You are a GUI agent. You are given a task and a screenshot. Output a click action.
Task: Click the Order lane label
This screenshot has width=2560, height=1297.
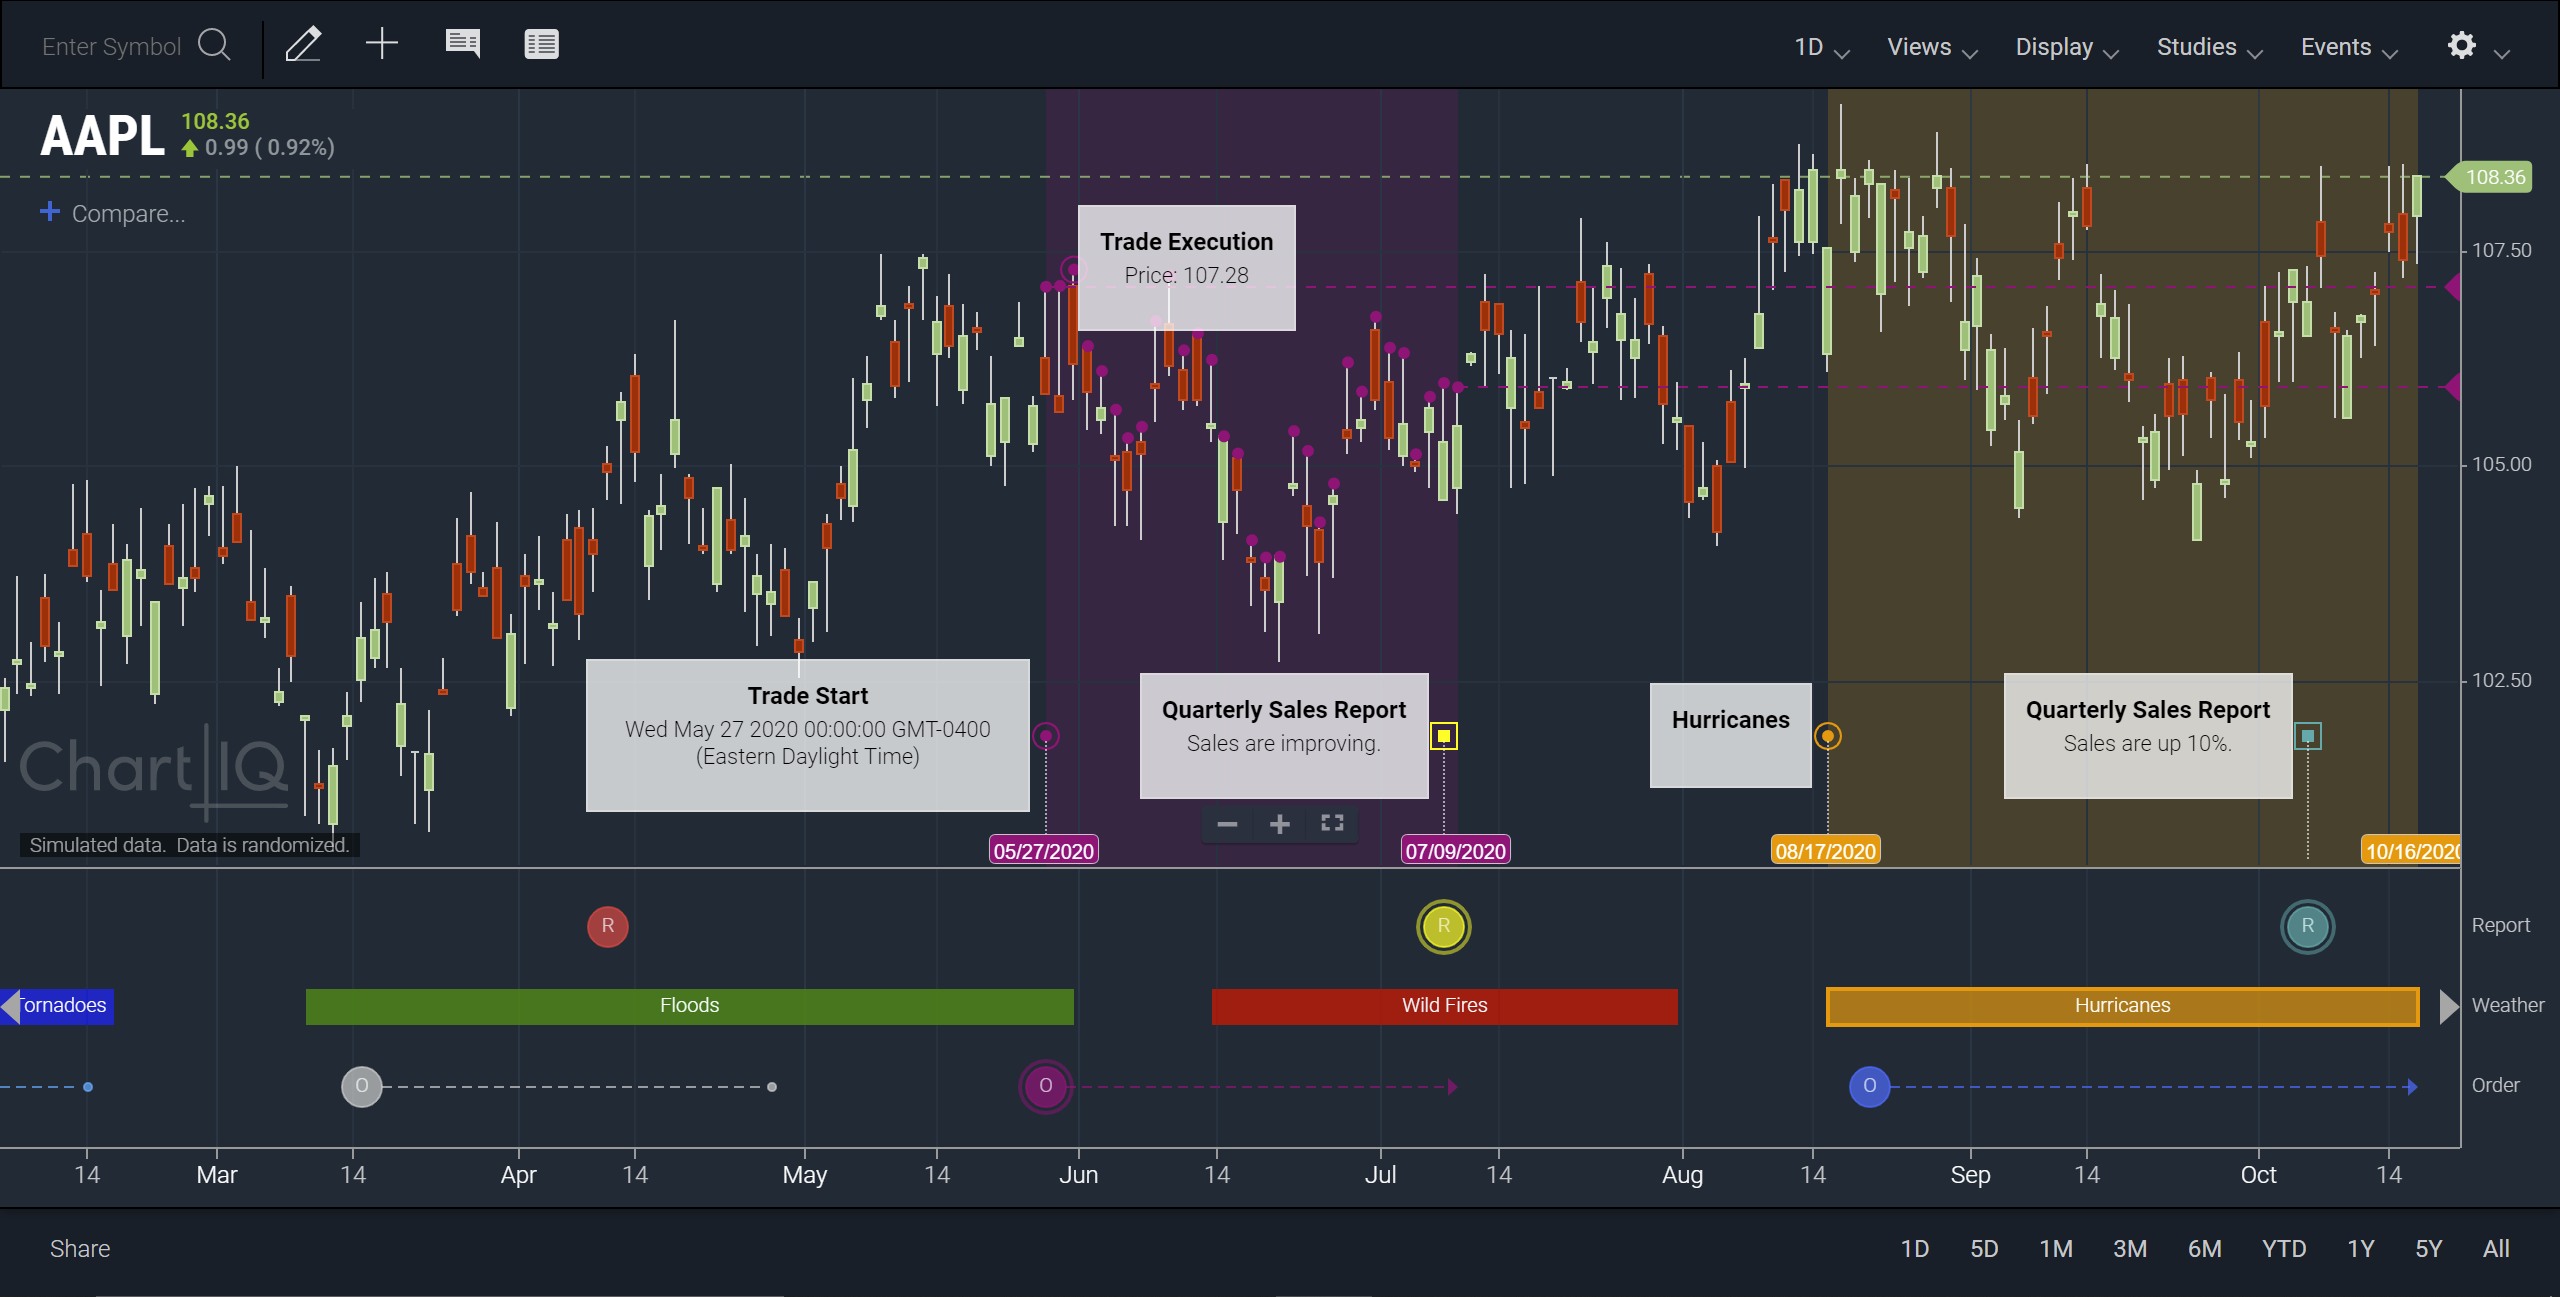2495,1085
